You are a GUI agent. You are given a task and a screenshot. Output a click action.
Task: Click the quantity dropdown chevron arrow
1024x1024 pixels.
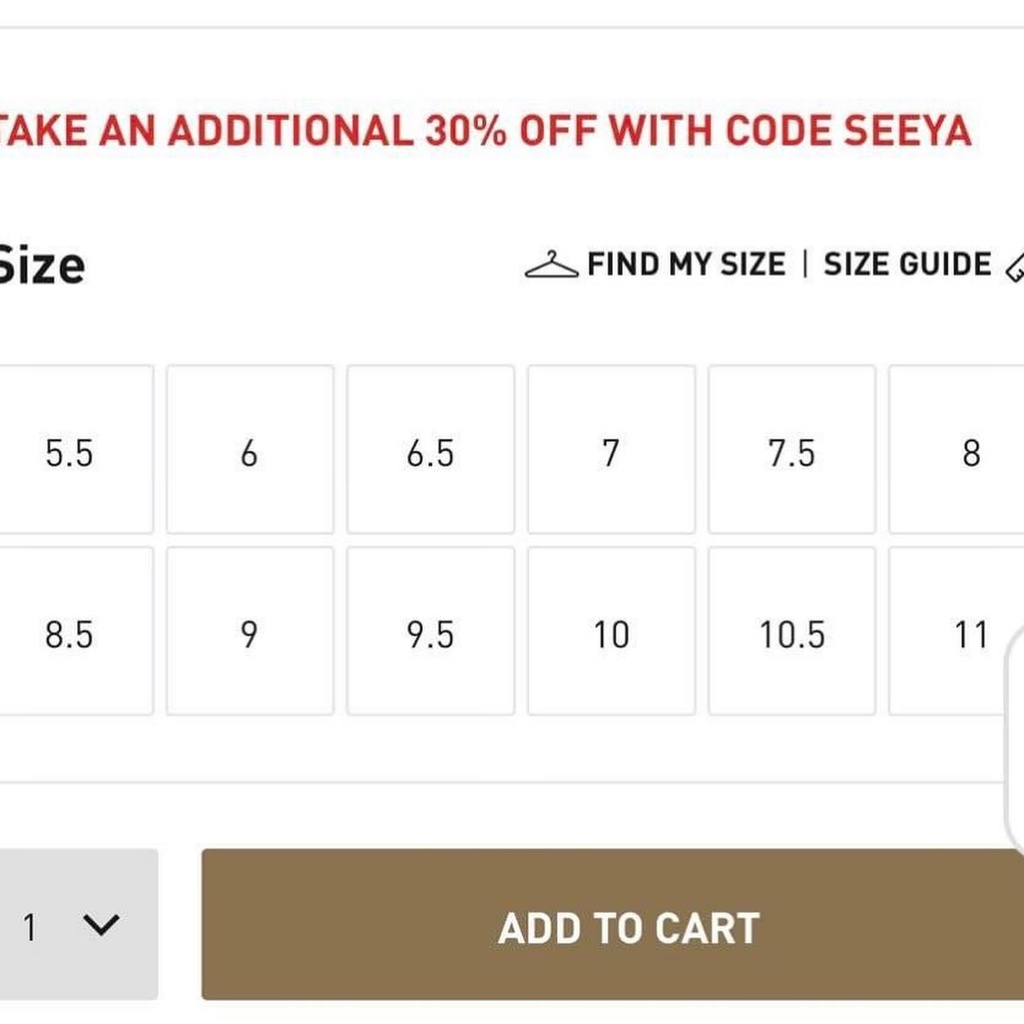pyautogui.click(x=102, y=926)
